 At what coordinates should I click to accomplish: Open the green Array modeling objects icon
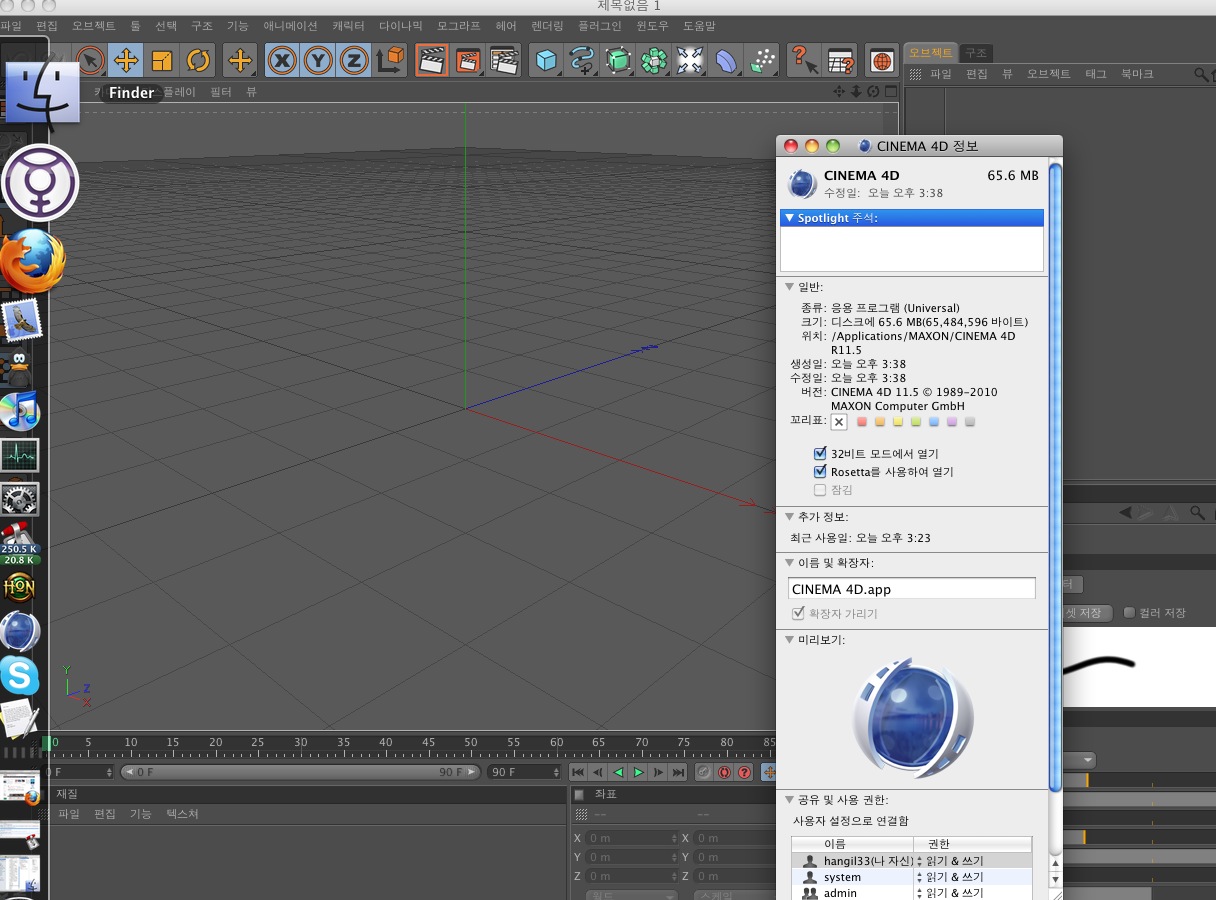654,61
